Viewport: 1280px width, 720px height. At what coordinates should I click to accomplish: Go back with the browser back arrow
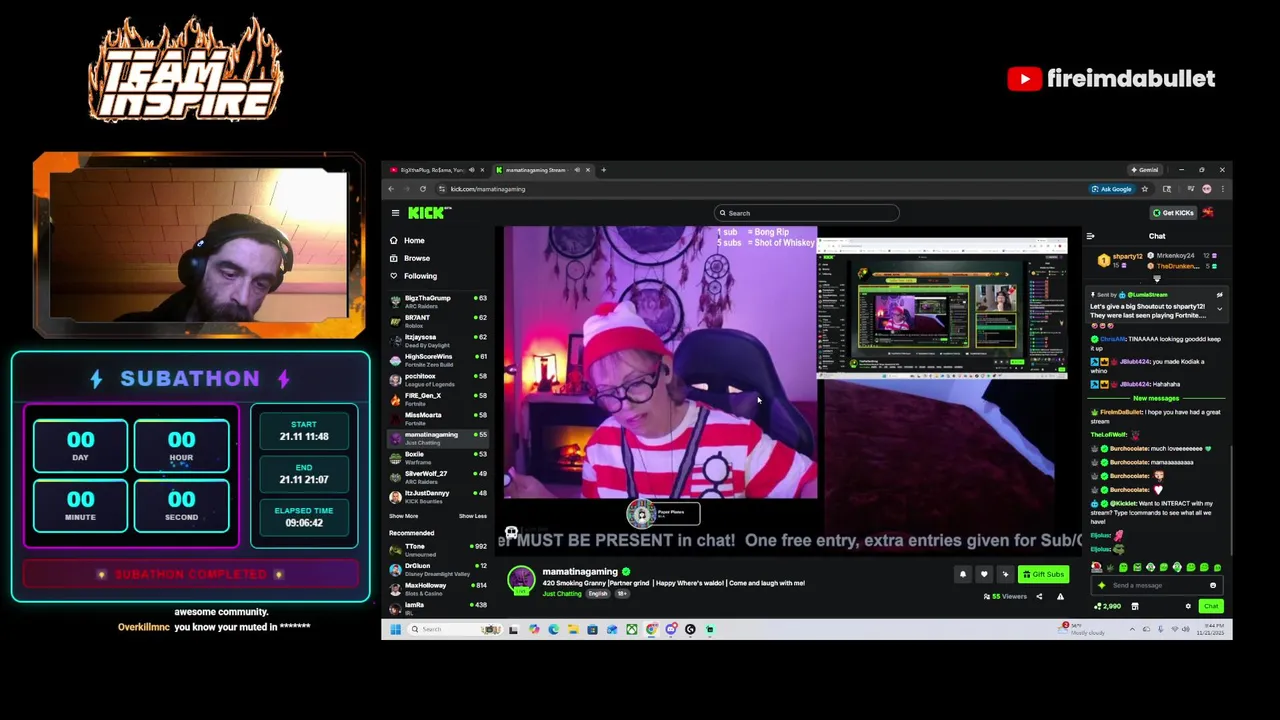391,189
